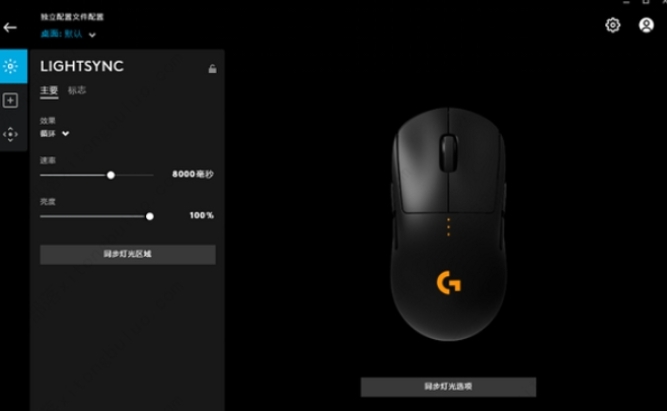Click the mouse scroll wheel in preview
This screenshot has height=411, width=667.
(x=448, y=153)
